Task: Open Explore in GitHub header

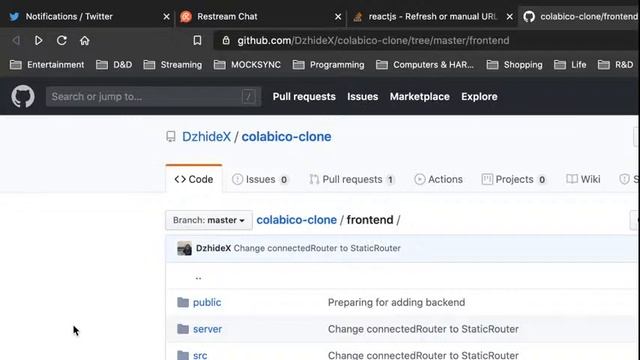Action: [x=479, y=97]
